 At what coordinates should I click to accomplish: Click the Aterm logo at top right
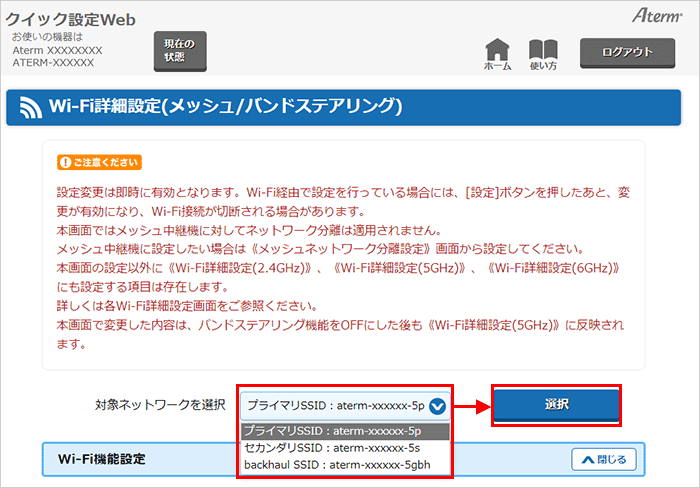(x=655, y=16)
